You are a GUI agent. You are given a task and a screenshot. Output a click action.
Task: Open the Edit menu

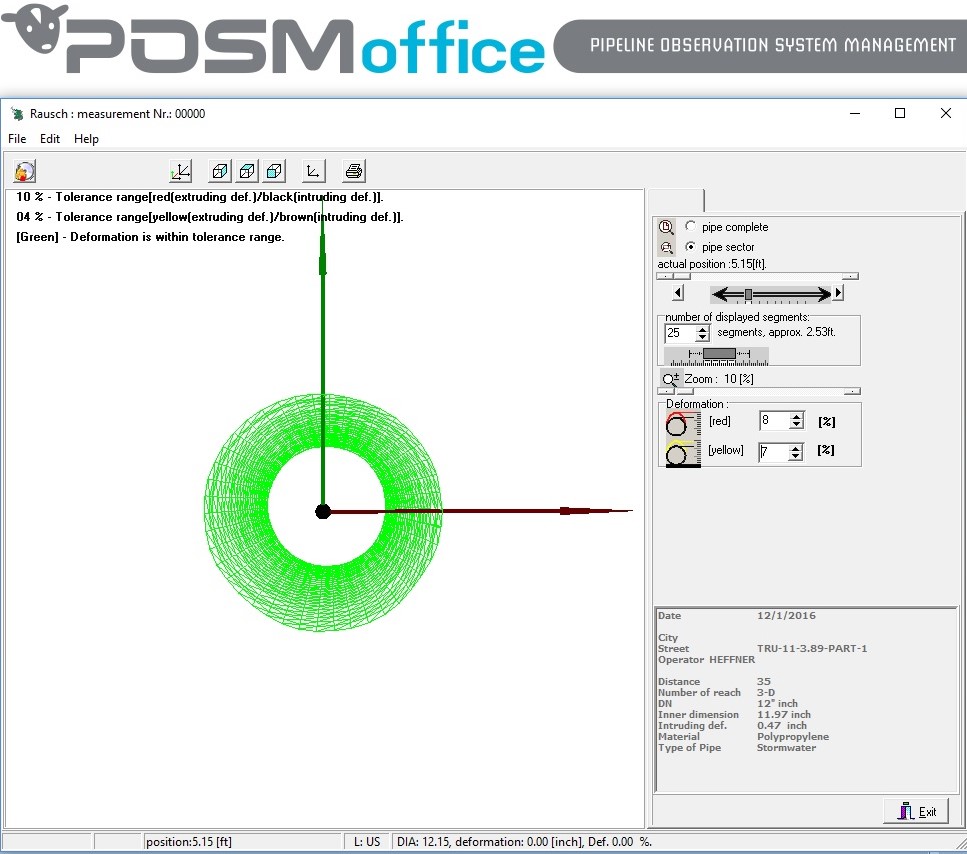[50, 139]
